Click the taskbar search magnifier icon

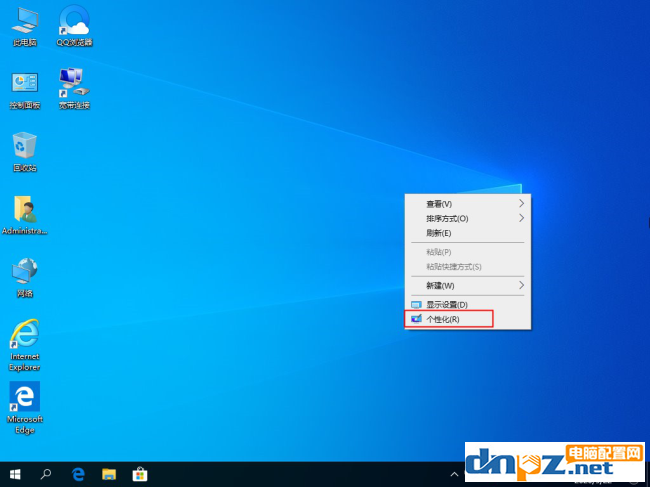46,473
